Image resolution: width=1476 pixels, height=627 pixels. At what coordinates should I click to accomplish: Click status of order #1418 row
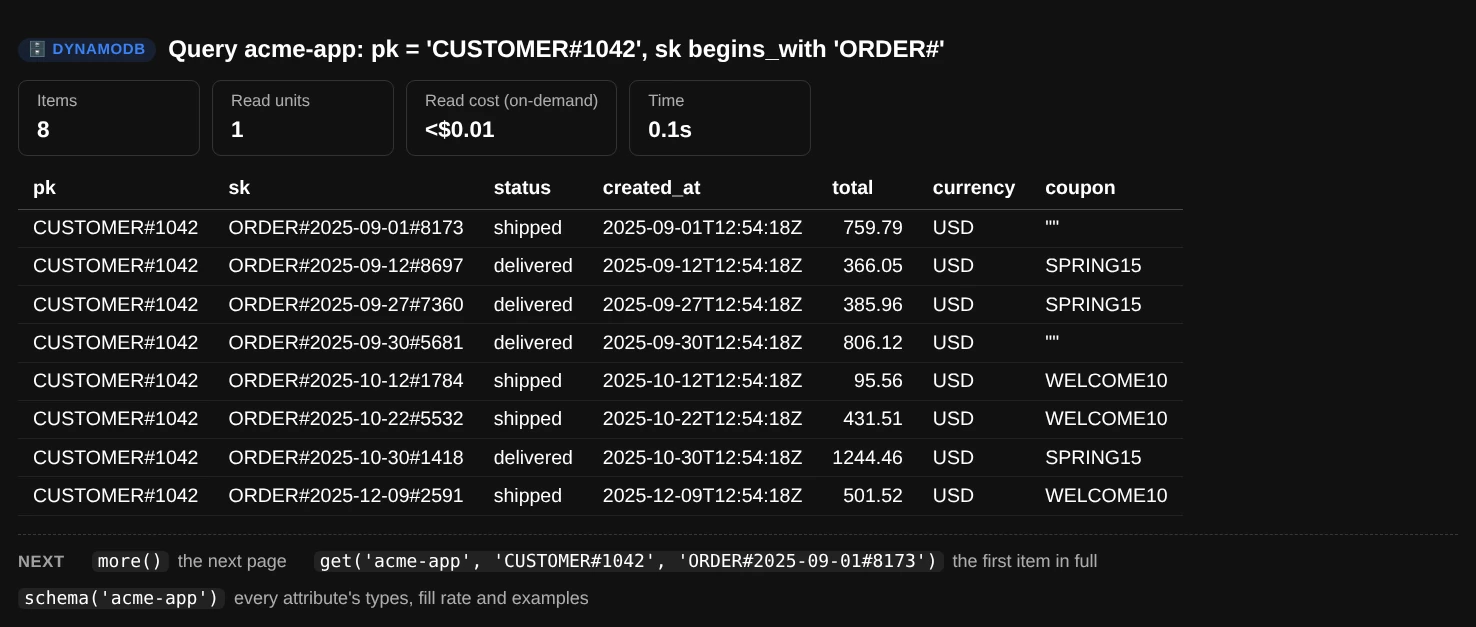coord(533,458)
